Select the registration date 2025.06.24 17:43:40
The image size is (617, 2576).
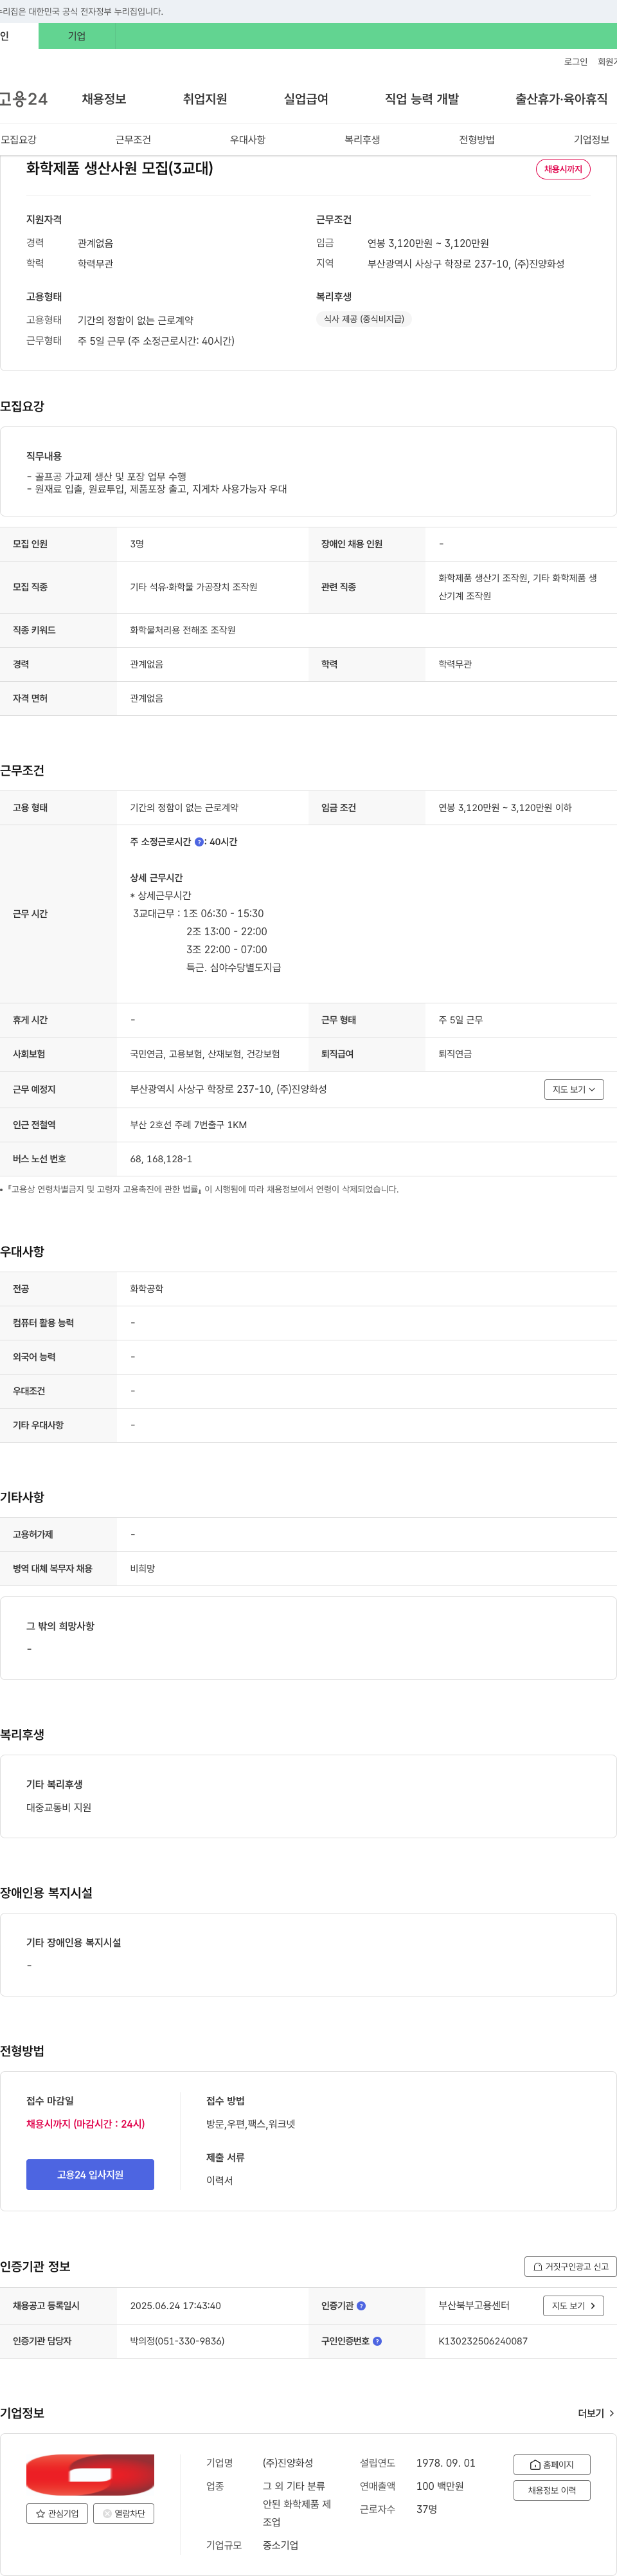click(175, 2306)
